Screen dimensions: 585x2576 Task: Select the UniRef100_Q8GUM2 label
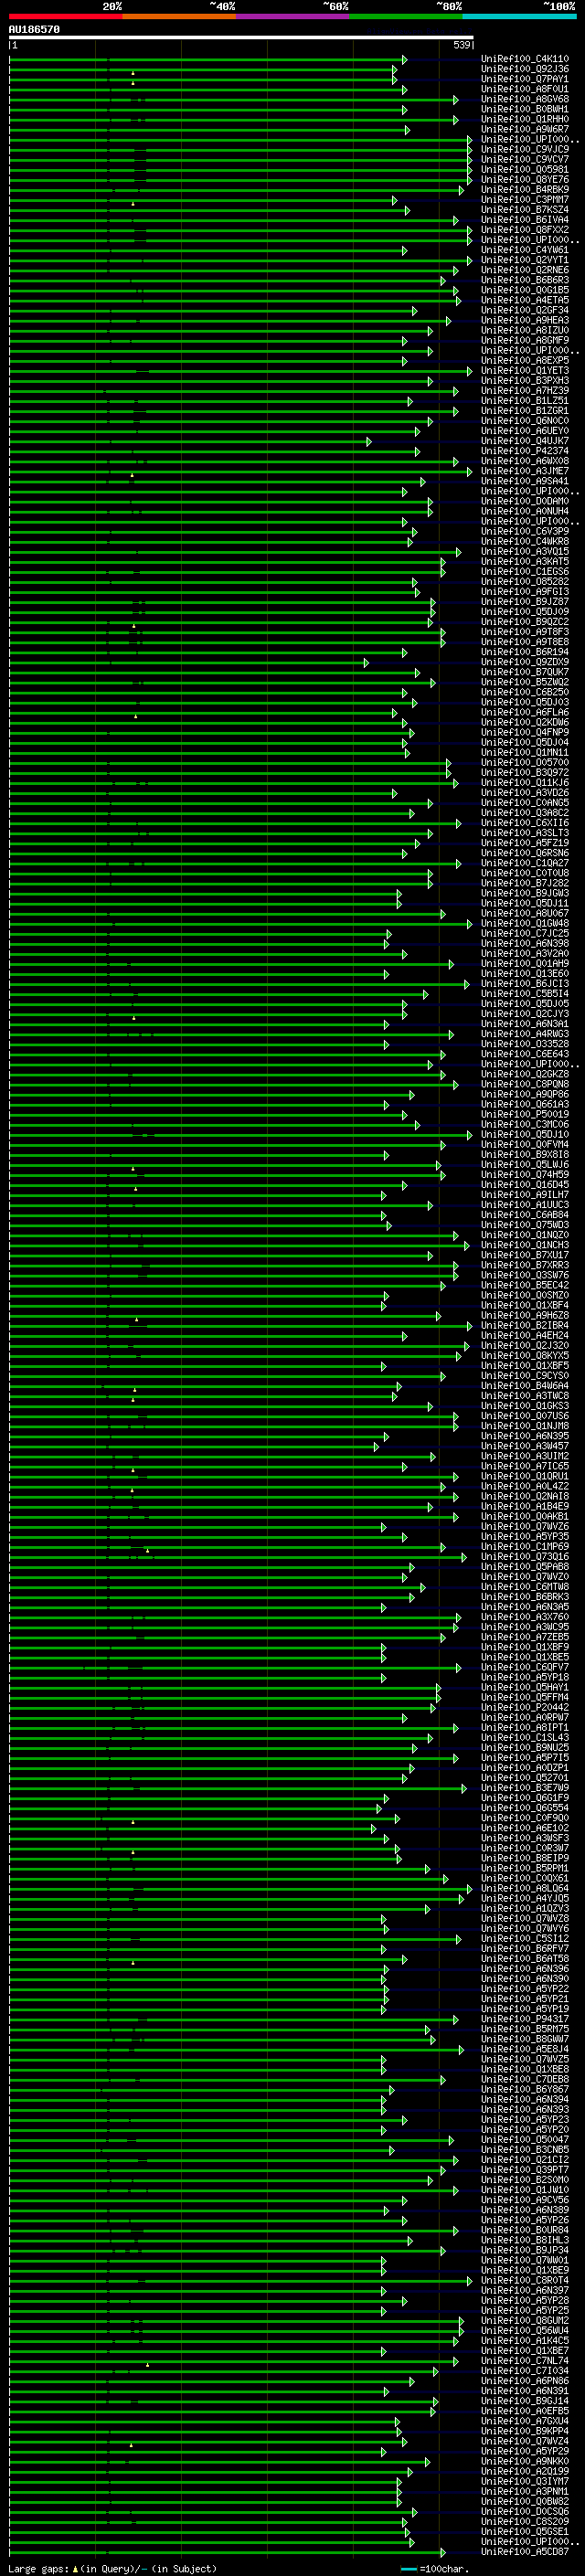click(x=525, y=2321)
